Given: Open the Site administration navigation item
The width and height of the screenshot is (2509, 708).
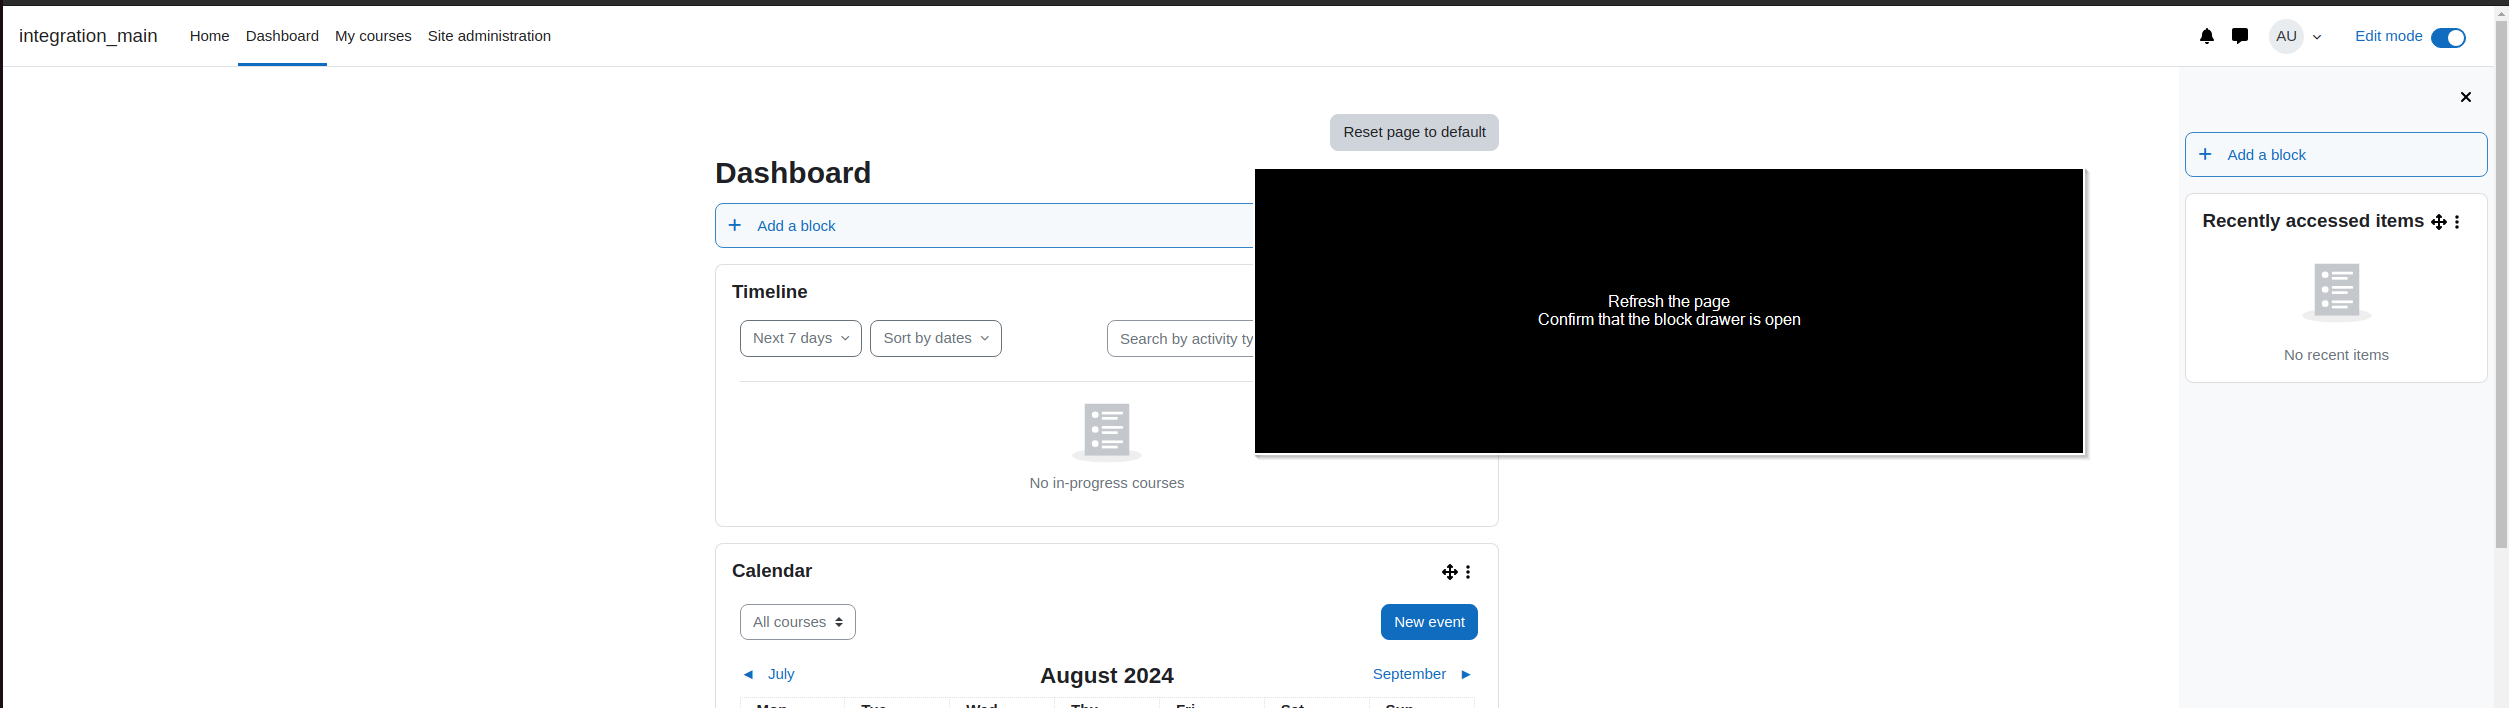Looking at the screenshot, I should pos(489,36).
